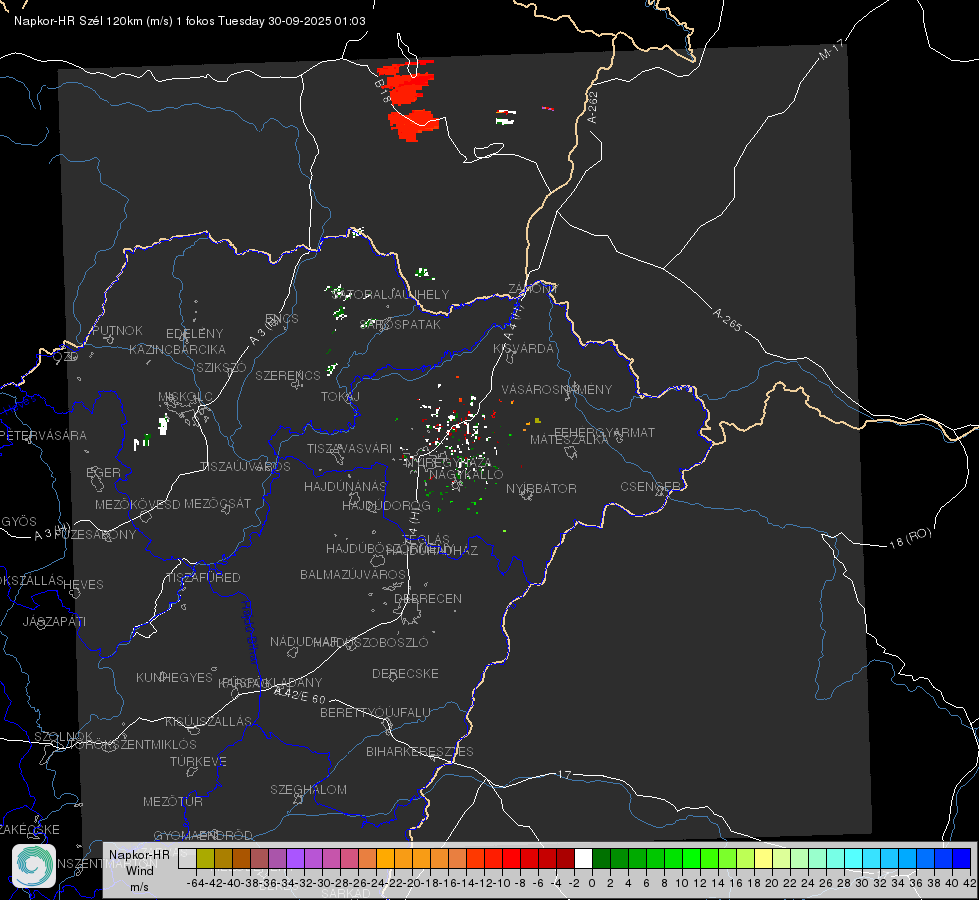Click the SÁTORALJAÚJHELY city label
Screen dimensions: 979x900
tap(391, 295)
